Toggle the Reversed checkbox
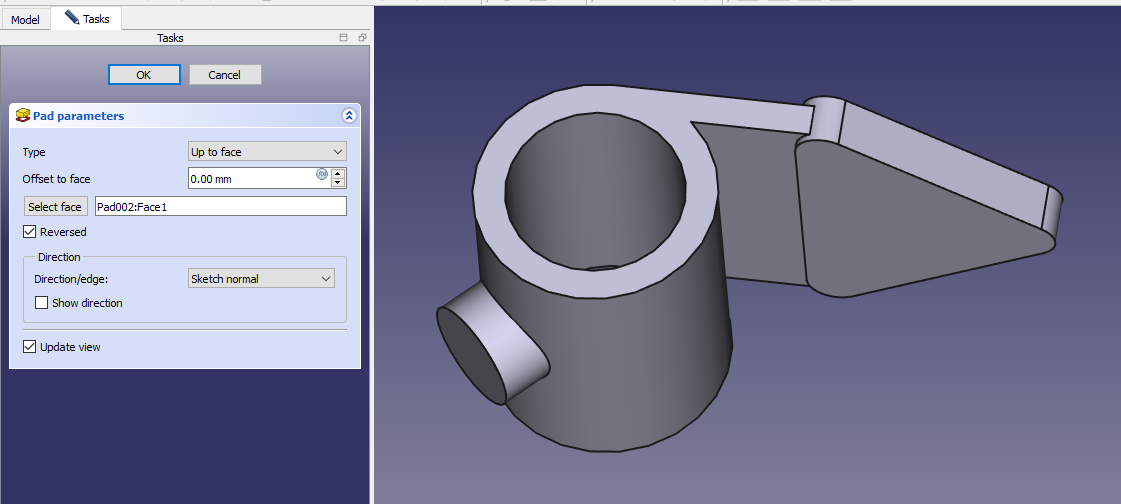Screen dimensions: 1121x504 (x=30, y=232)
